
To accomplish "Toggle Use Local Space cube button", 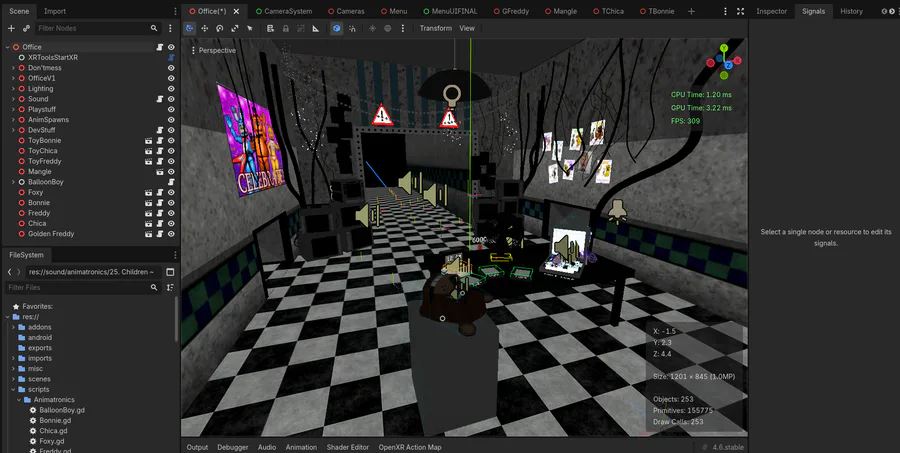I will point(337,28).
